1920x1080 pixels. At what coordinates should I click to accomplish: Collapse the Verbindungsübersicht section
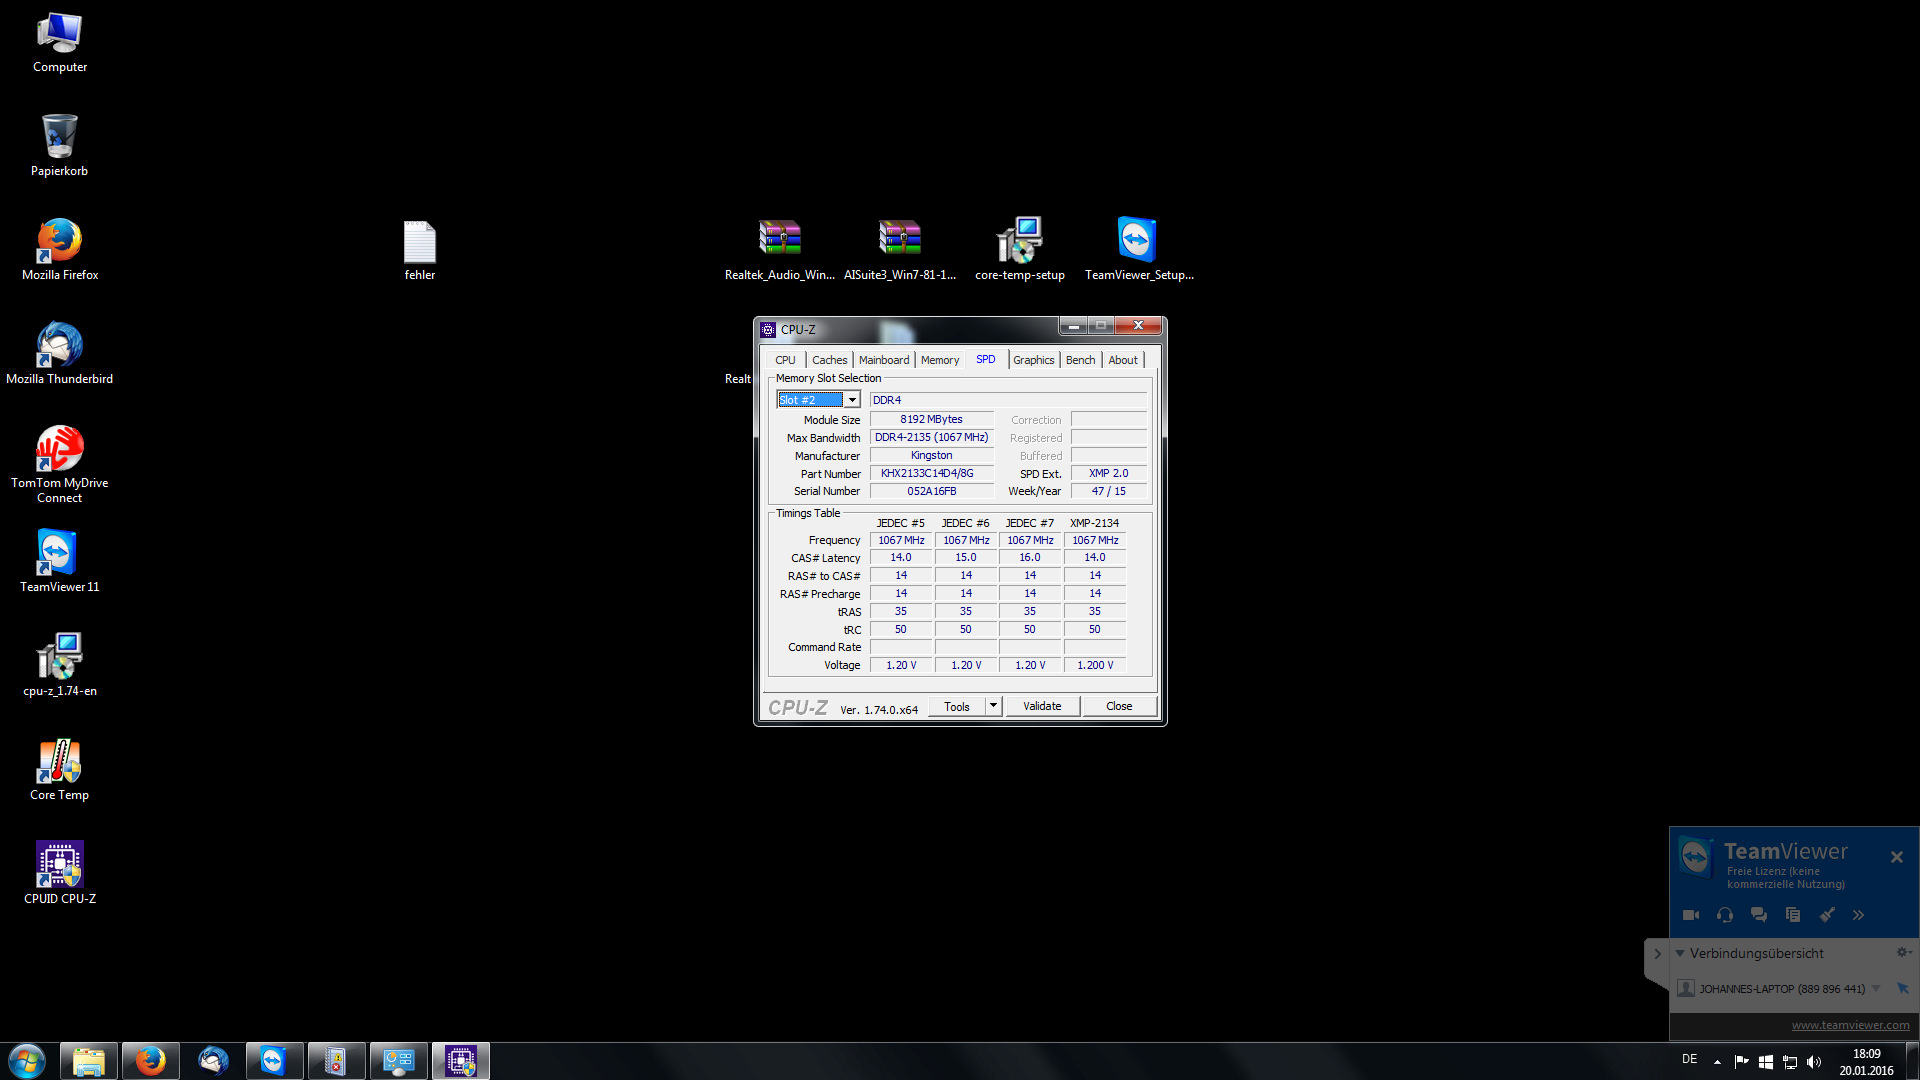tap(1680, 953)
